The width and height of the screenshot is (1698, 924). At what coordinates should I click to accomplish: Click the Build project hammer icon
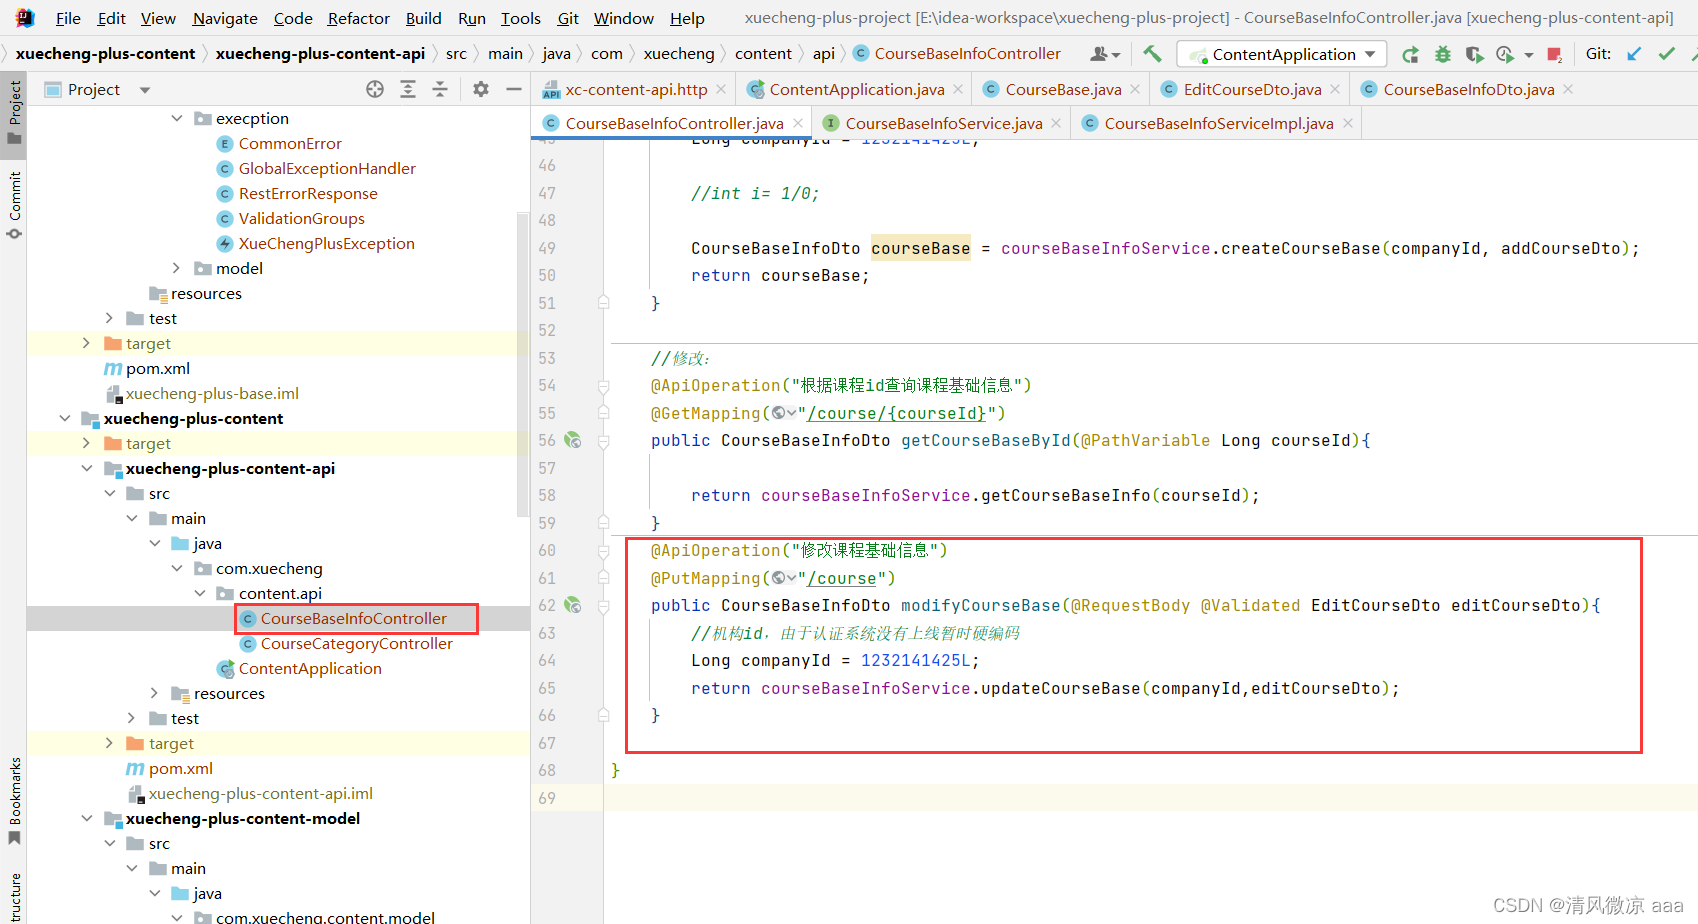(1152, 54)
